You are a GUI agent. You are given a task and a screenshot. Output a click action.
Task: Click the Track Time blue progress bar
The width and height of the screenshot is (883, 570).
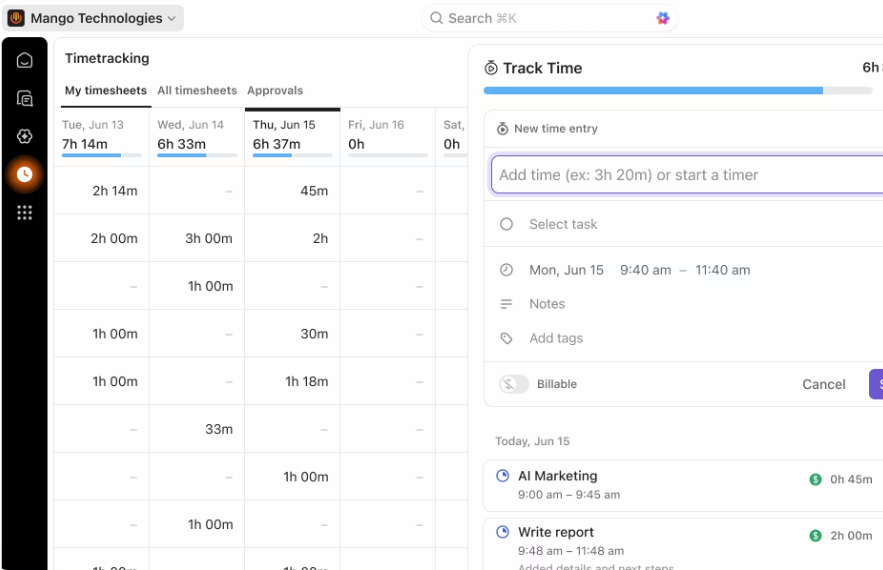tap(653, 91)
